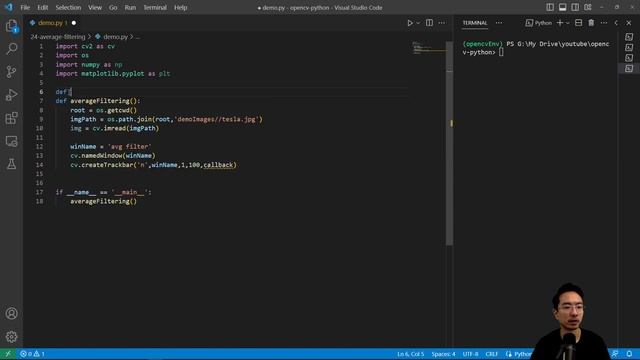Screen dimensions: 640x360
Task: Open the Testing flask view
Action: (11, 164)
